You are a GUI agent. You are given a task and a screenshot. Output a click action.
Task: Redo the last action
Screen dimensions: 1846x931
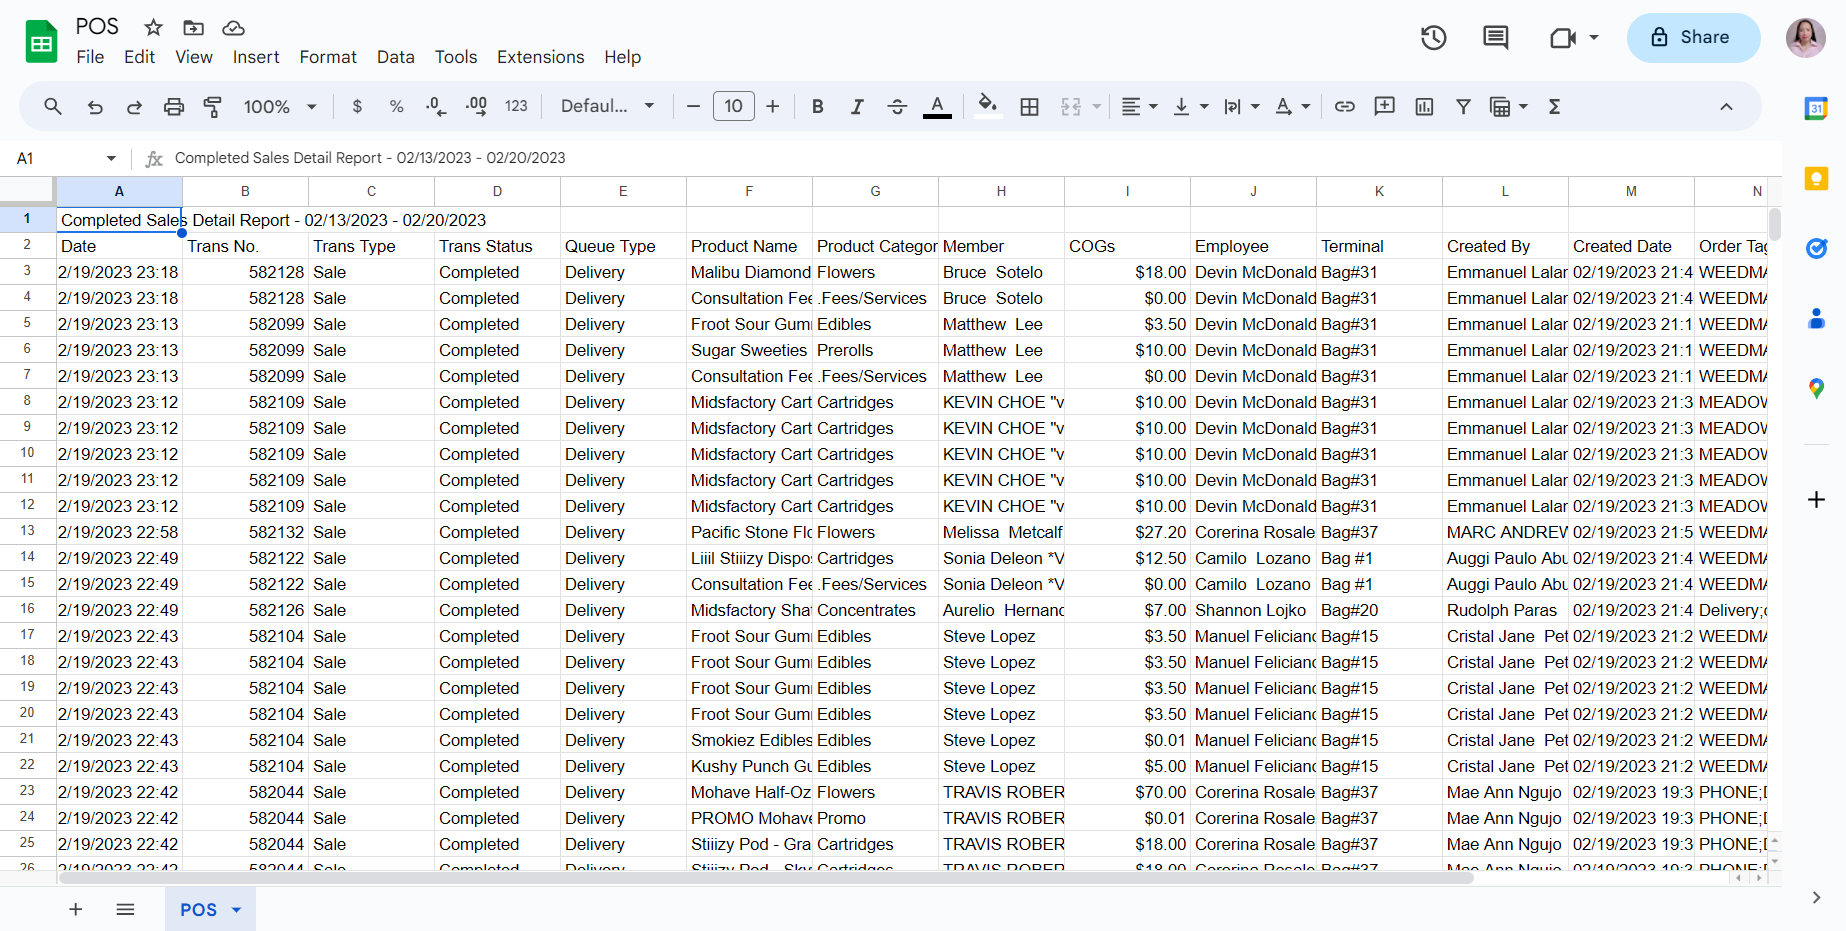click(x=134, y=106)
